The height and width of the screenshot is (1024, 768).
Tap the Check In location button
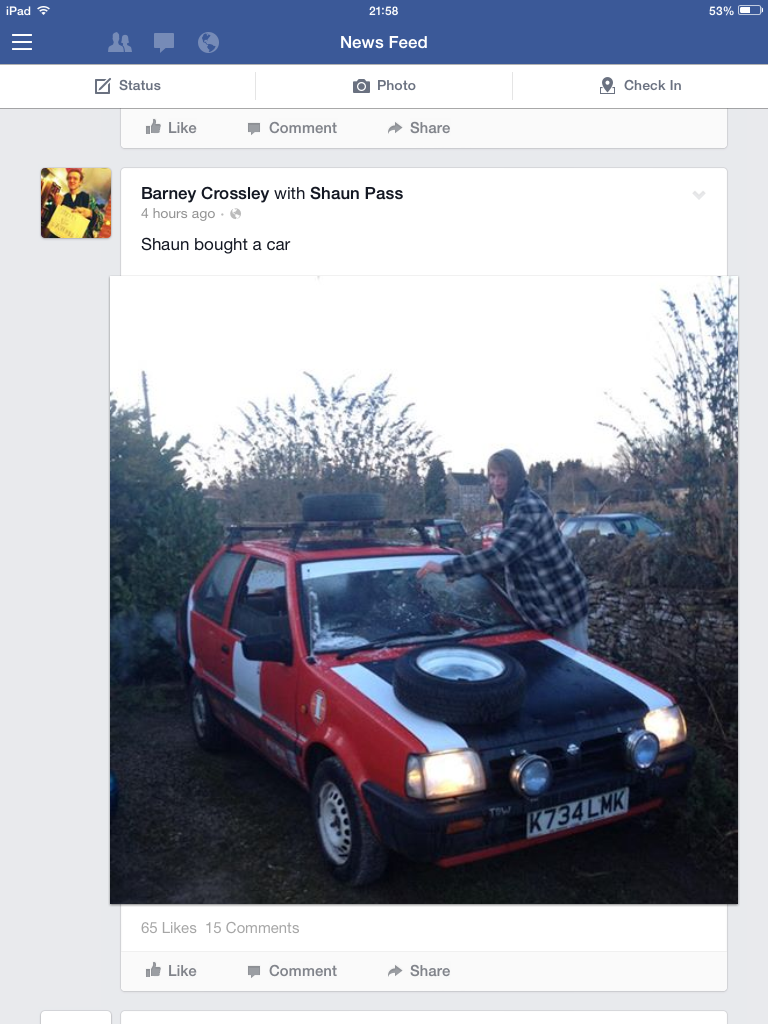[x=640, y=86]
